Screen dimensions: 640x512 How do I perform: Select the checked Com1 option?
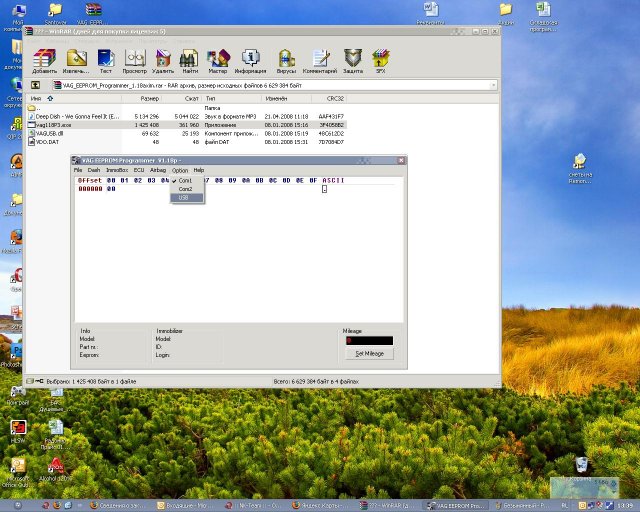(187, 180)
